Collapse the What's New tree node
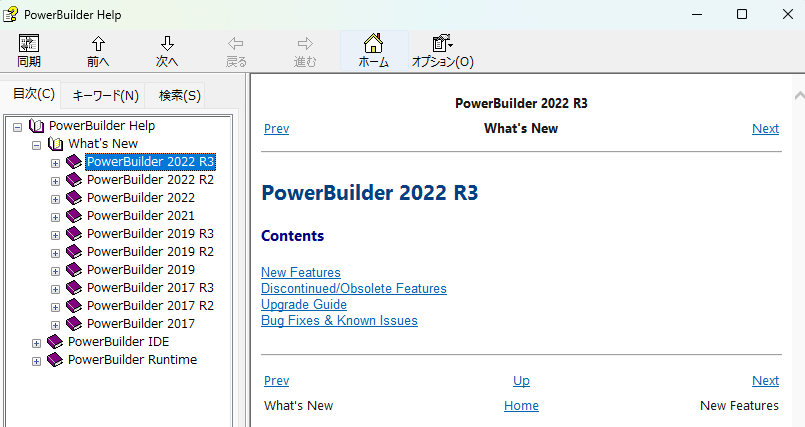 tap(37, 144)
